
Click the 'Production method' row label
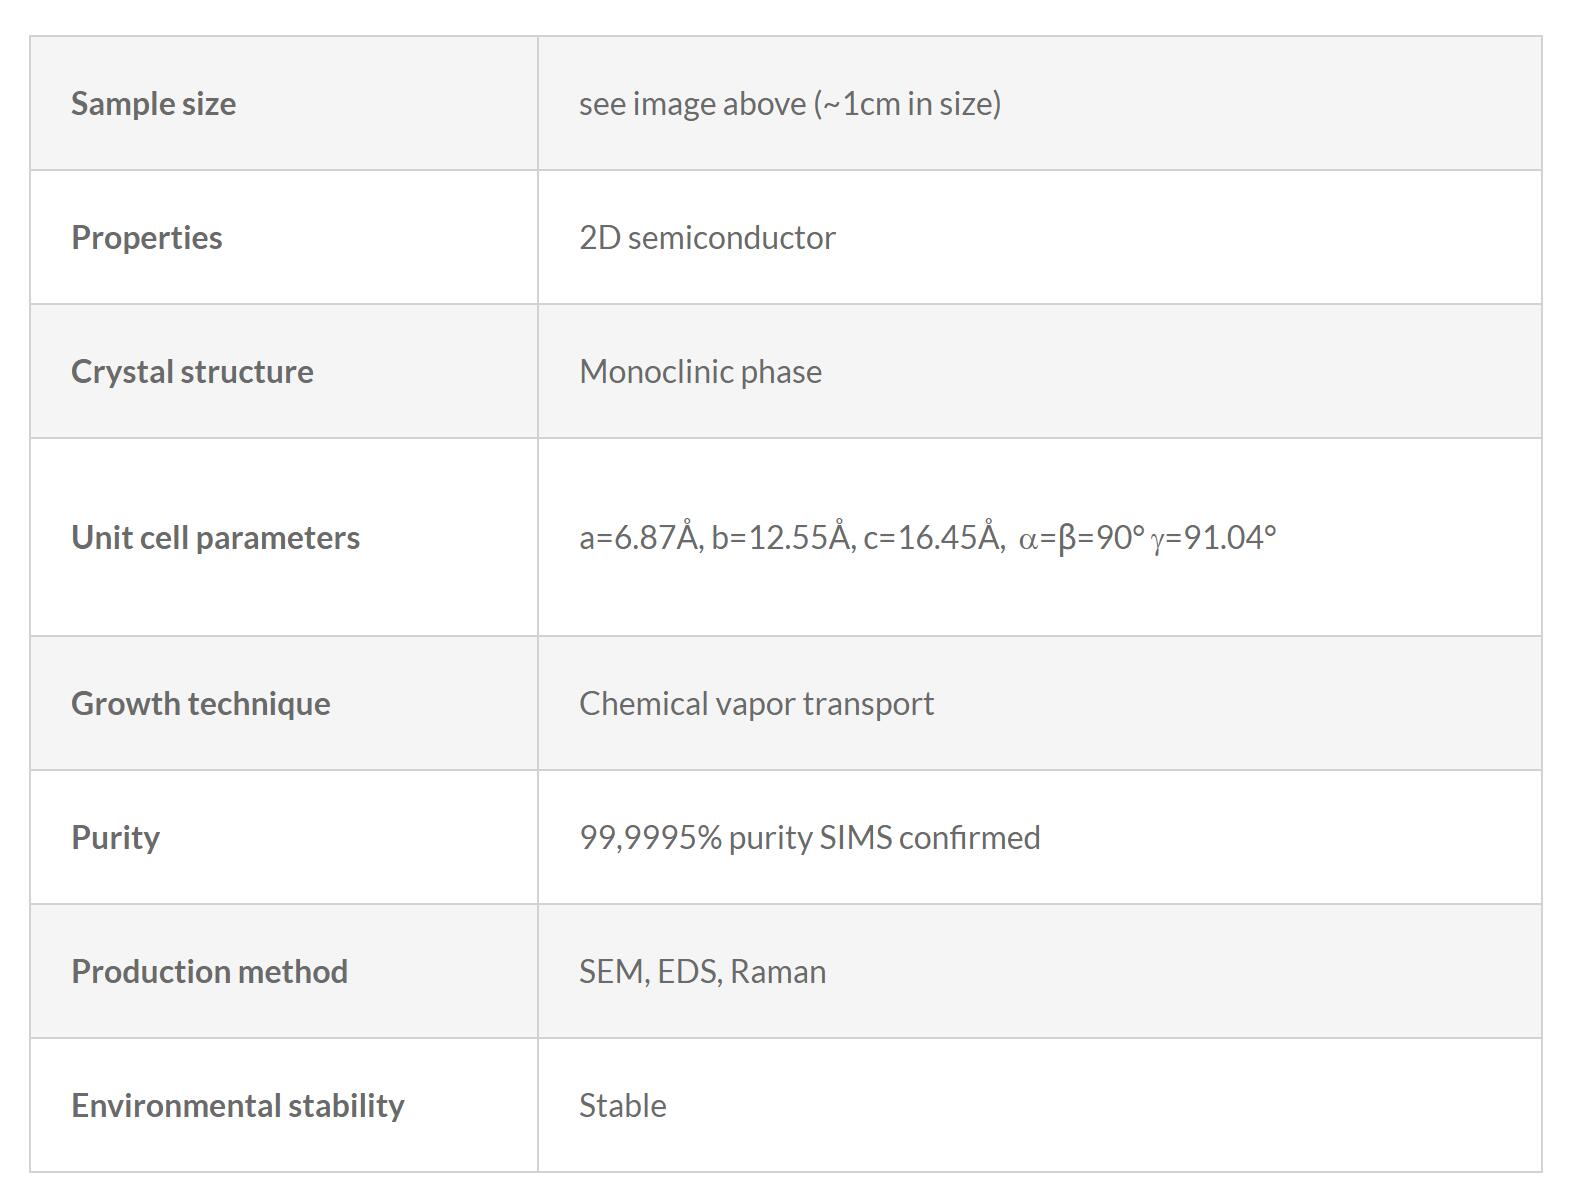click(209, 972)
